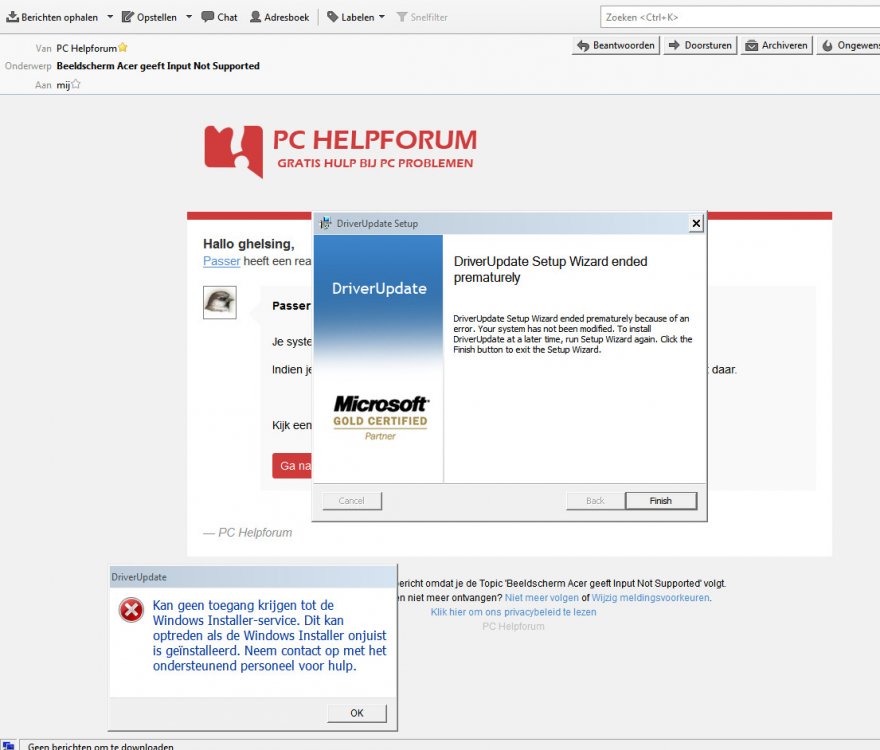Click the Zoeken search field
880x750 pixels.
(x=740, y=17)
